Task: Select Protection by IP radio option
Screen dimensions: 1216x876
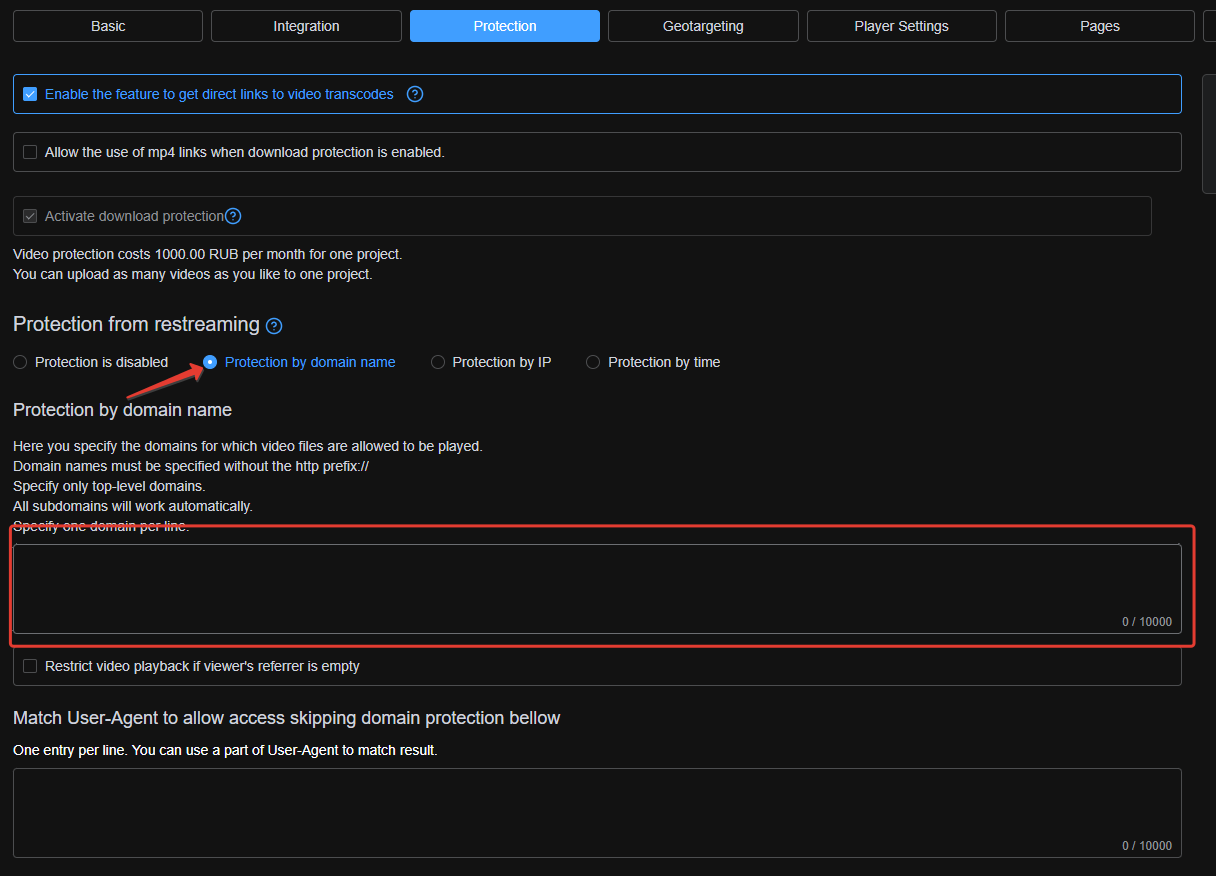Action: click(438, 362)
